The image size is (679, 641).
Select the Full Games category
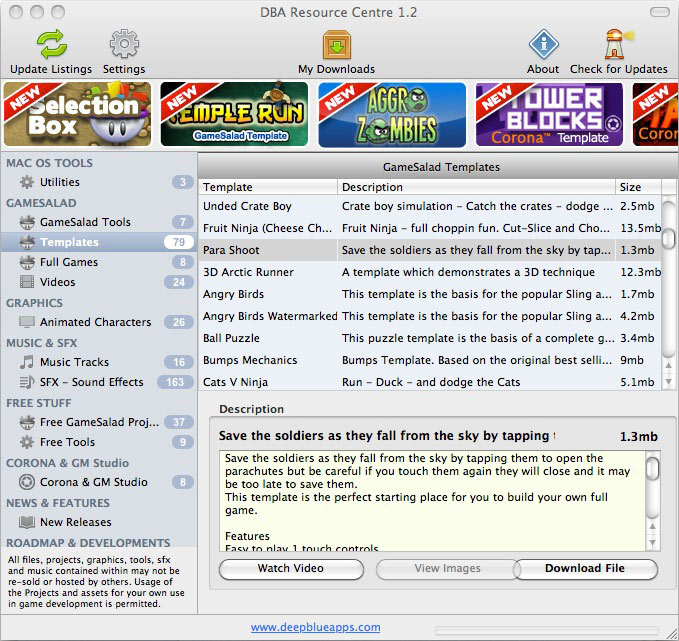98,262
